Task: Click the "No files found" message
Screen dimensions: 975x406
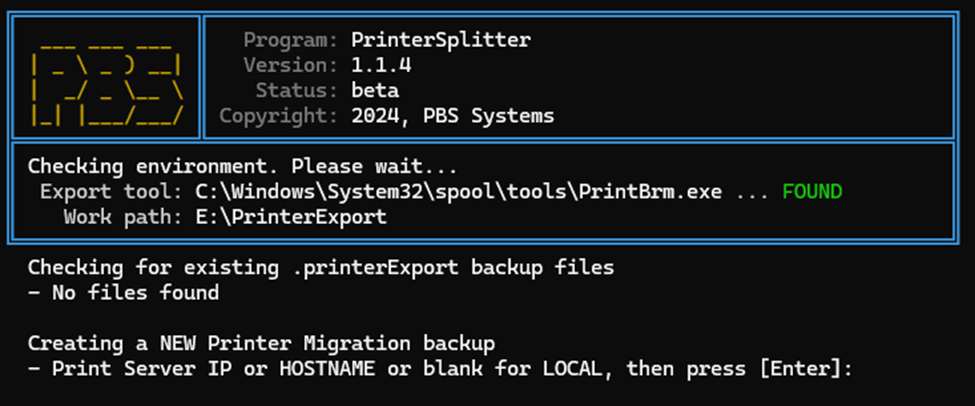Action: 132,293
